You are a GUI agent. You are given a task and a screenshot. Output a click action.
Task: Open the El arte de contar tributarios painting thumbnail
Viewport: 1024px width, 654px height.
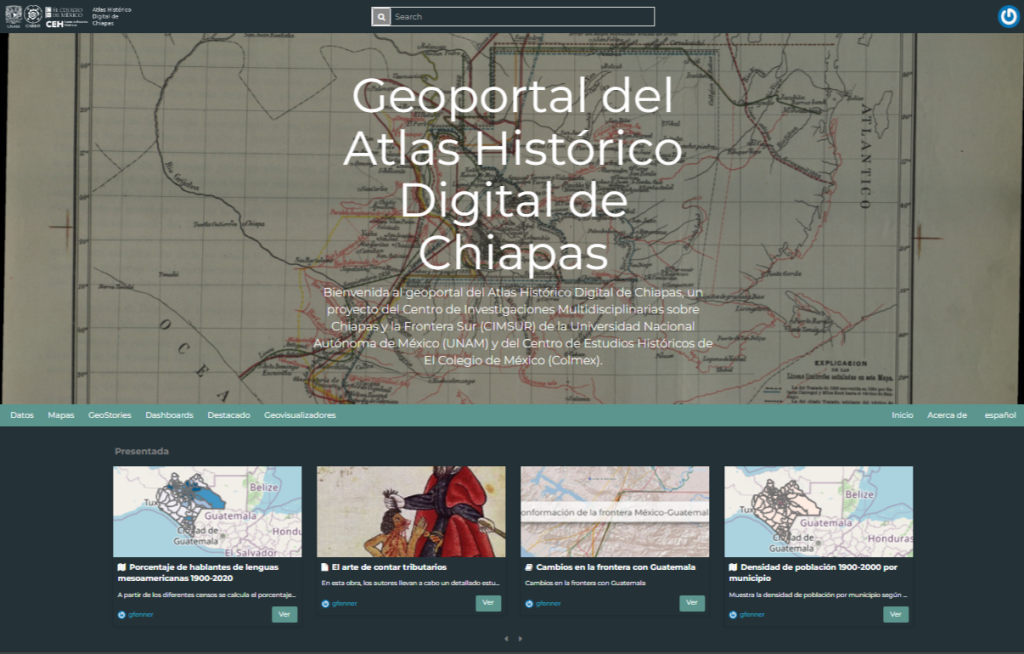(411, 512)
